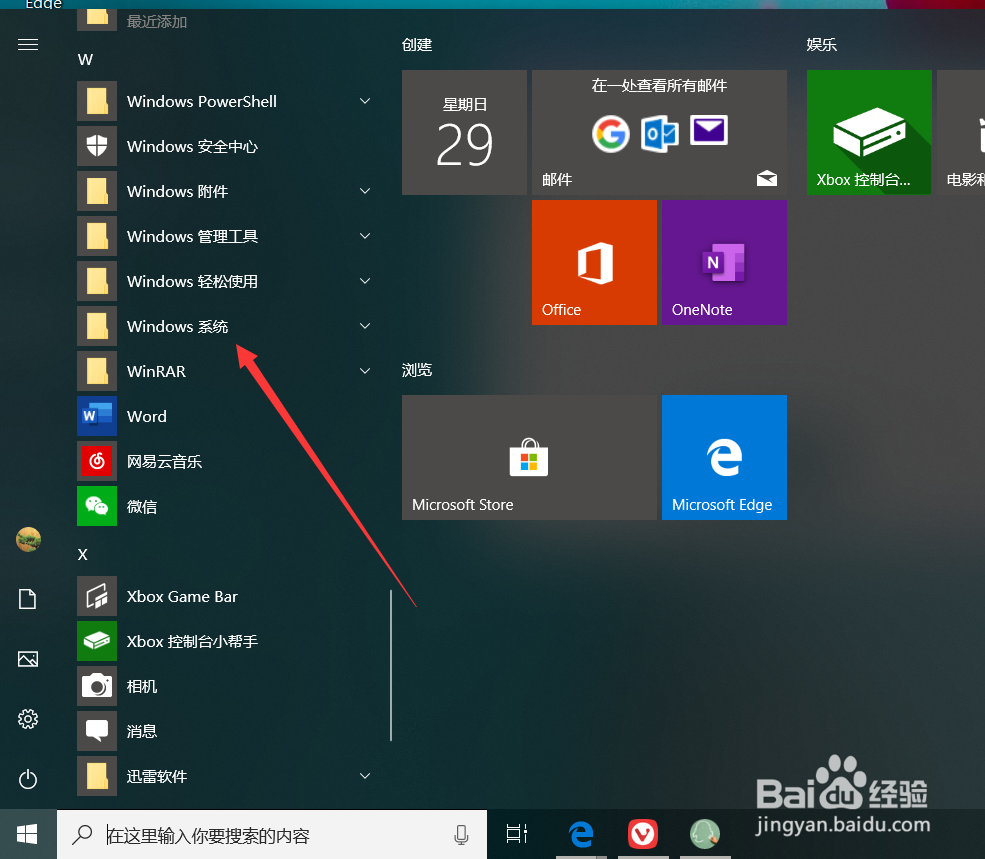Image resolution: width=985 pixels, height=859 pixels.
Task: Open Settings gear in Start sidebar
Action: coord(28,719)
